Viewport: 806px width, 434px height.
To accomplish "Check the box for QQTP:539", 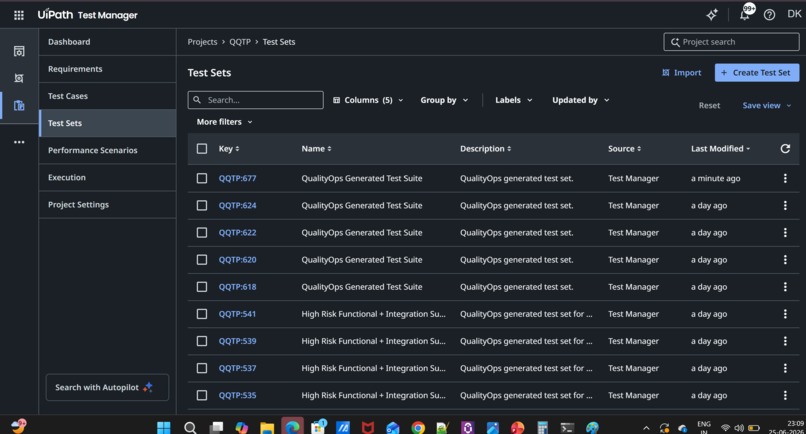I will (202, 341).
